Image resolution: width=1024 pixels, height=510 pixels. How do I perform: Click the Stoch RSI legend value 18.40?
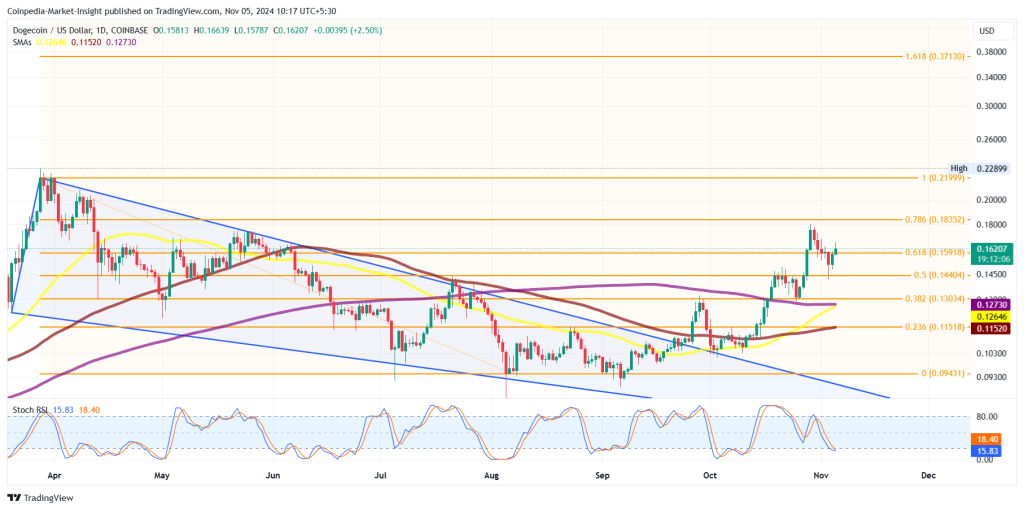pos(88,409)
